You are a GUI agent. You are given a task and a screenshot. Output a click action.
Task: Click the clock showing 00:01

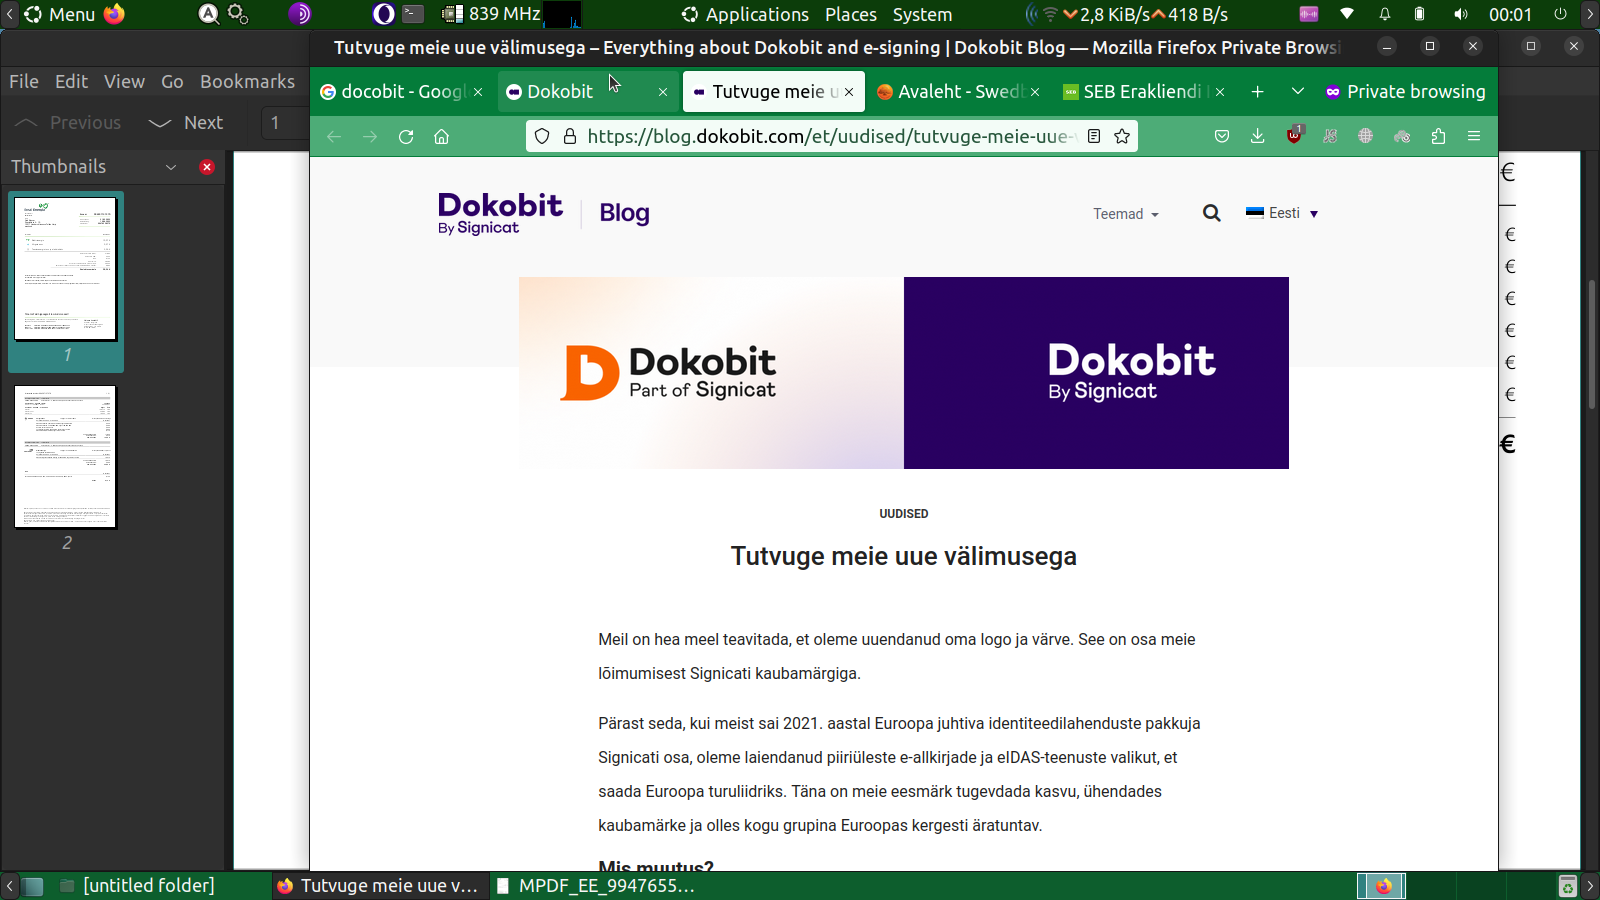1510,14
